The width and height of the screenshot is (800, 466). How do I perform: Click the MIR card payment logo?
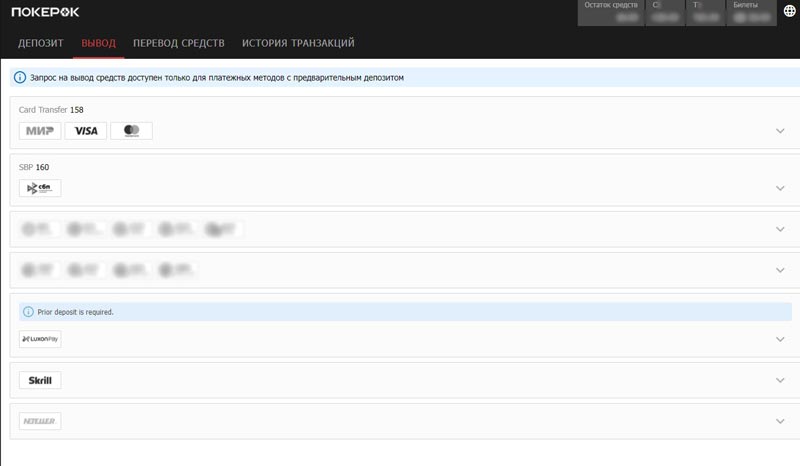pos(40,131)
